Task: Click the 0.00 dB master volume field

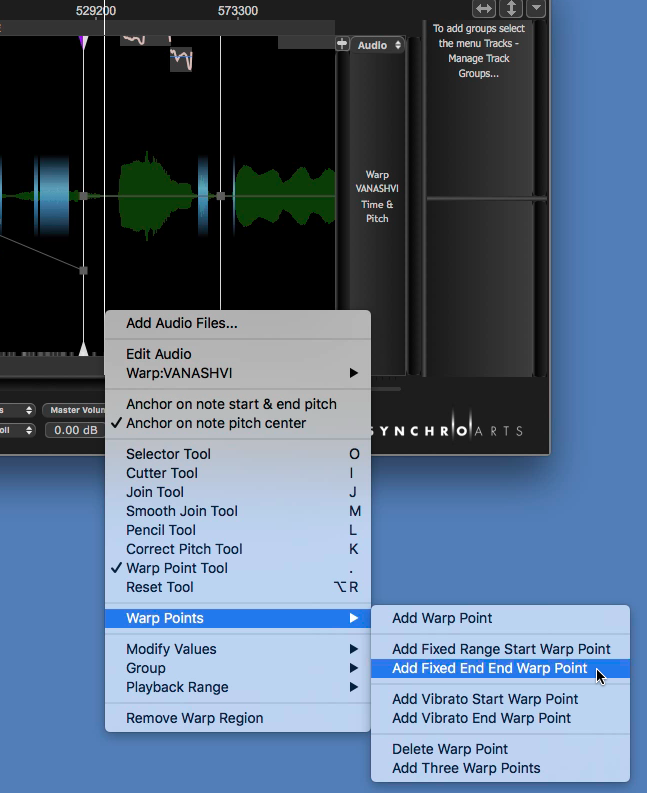Action: coord(75,430)
